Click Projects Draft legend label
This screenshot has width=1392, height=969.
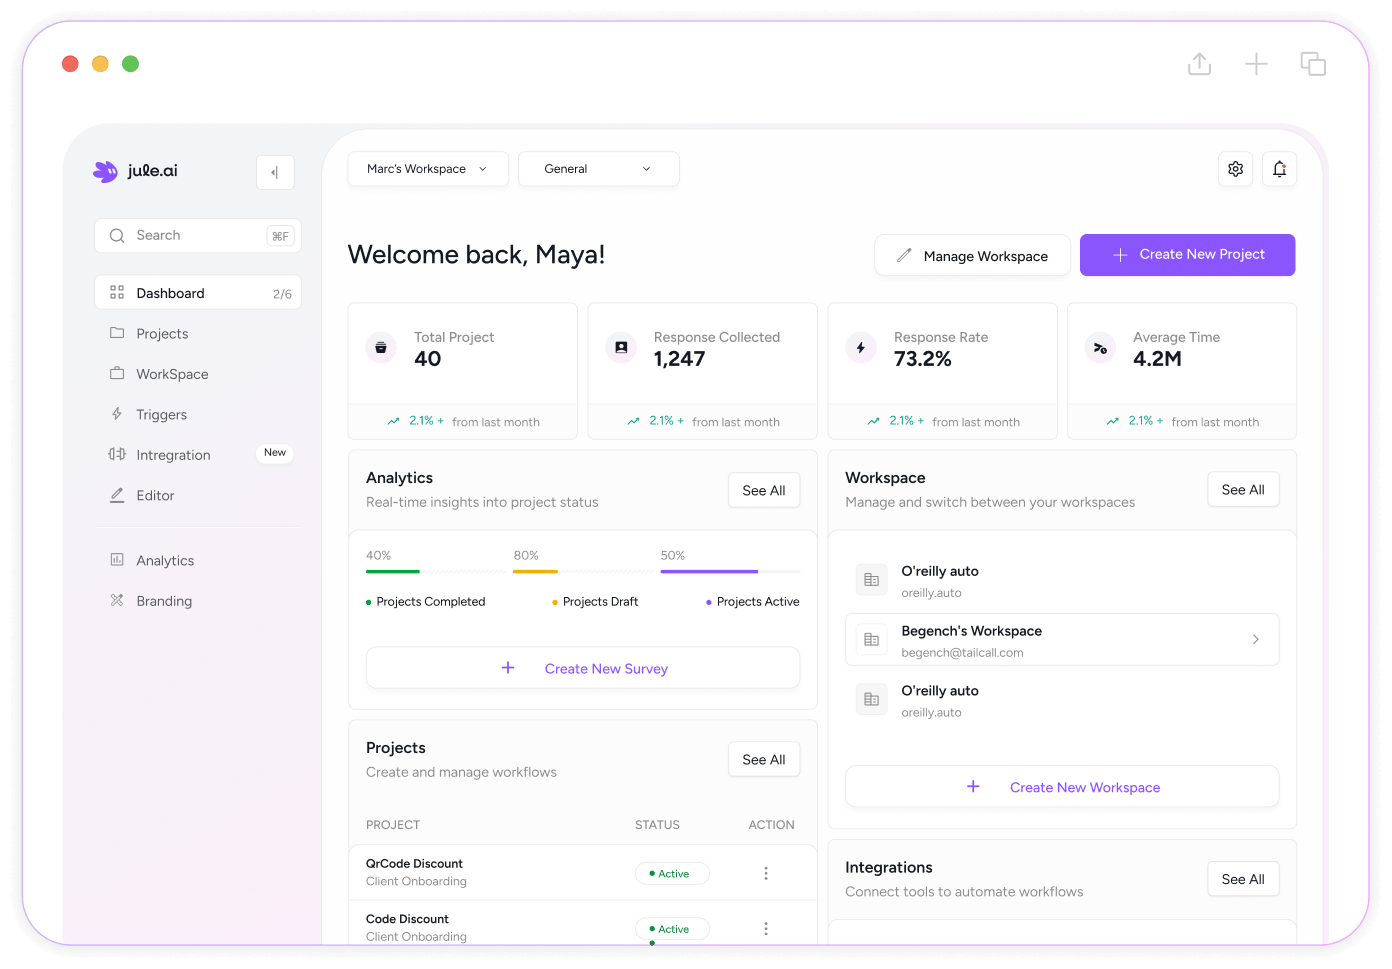(600, 601)
